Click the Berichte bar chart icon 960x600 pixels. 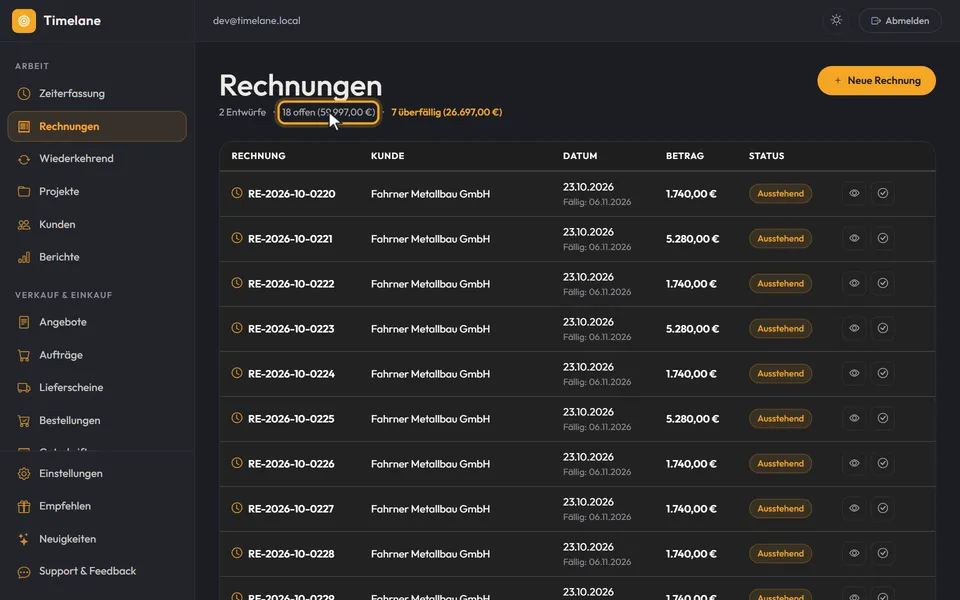coord(24,257)
